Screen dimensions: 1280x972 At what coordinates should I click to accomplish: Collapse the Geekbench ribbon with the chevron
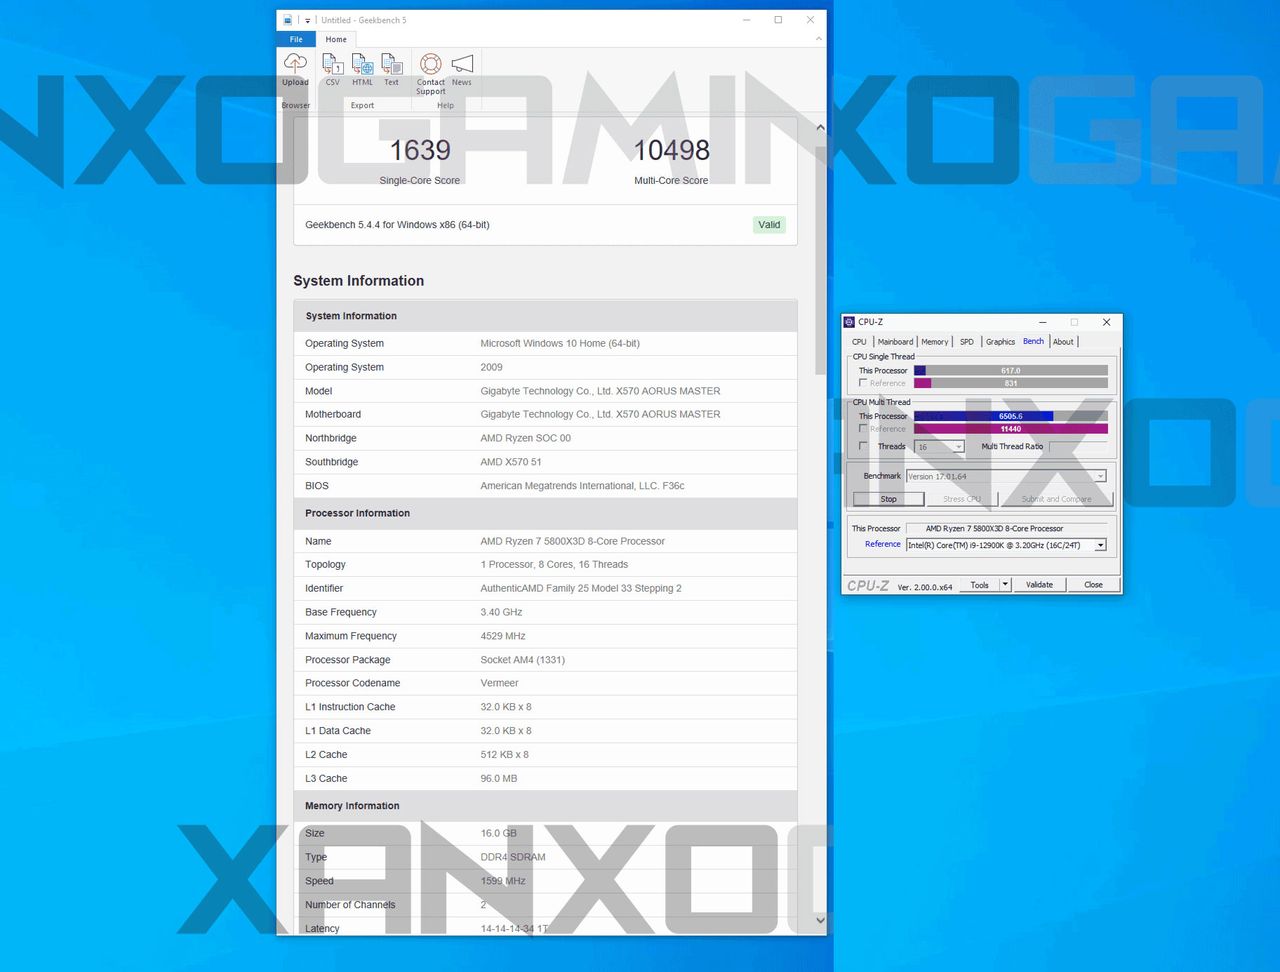click(x=819, y=39)
